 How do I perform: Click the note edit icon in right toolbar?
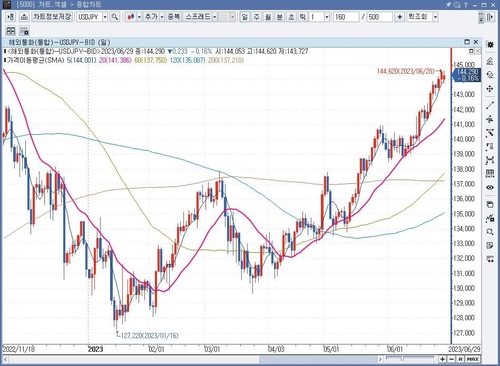(x=490, y=246)
